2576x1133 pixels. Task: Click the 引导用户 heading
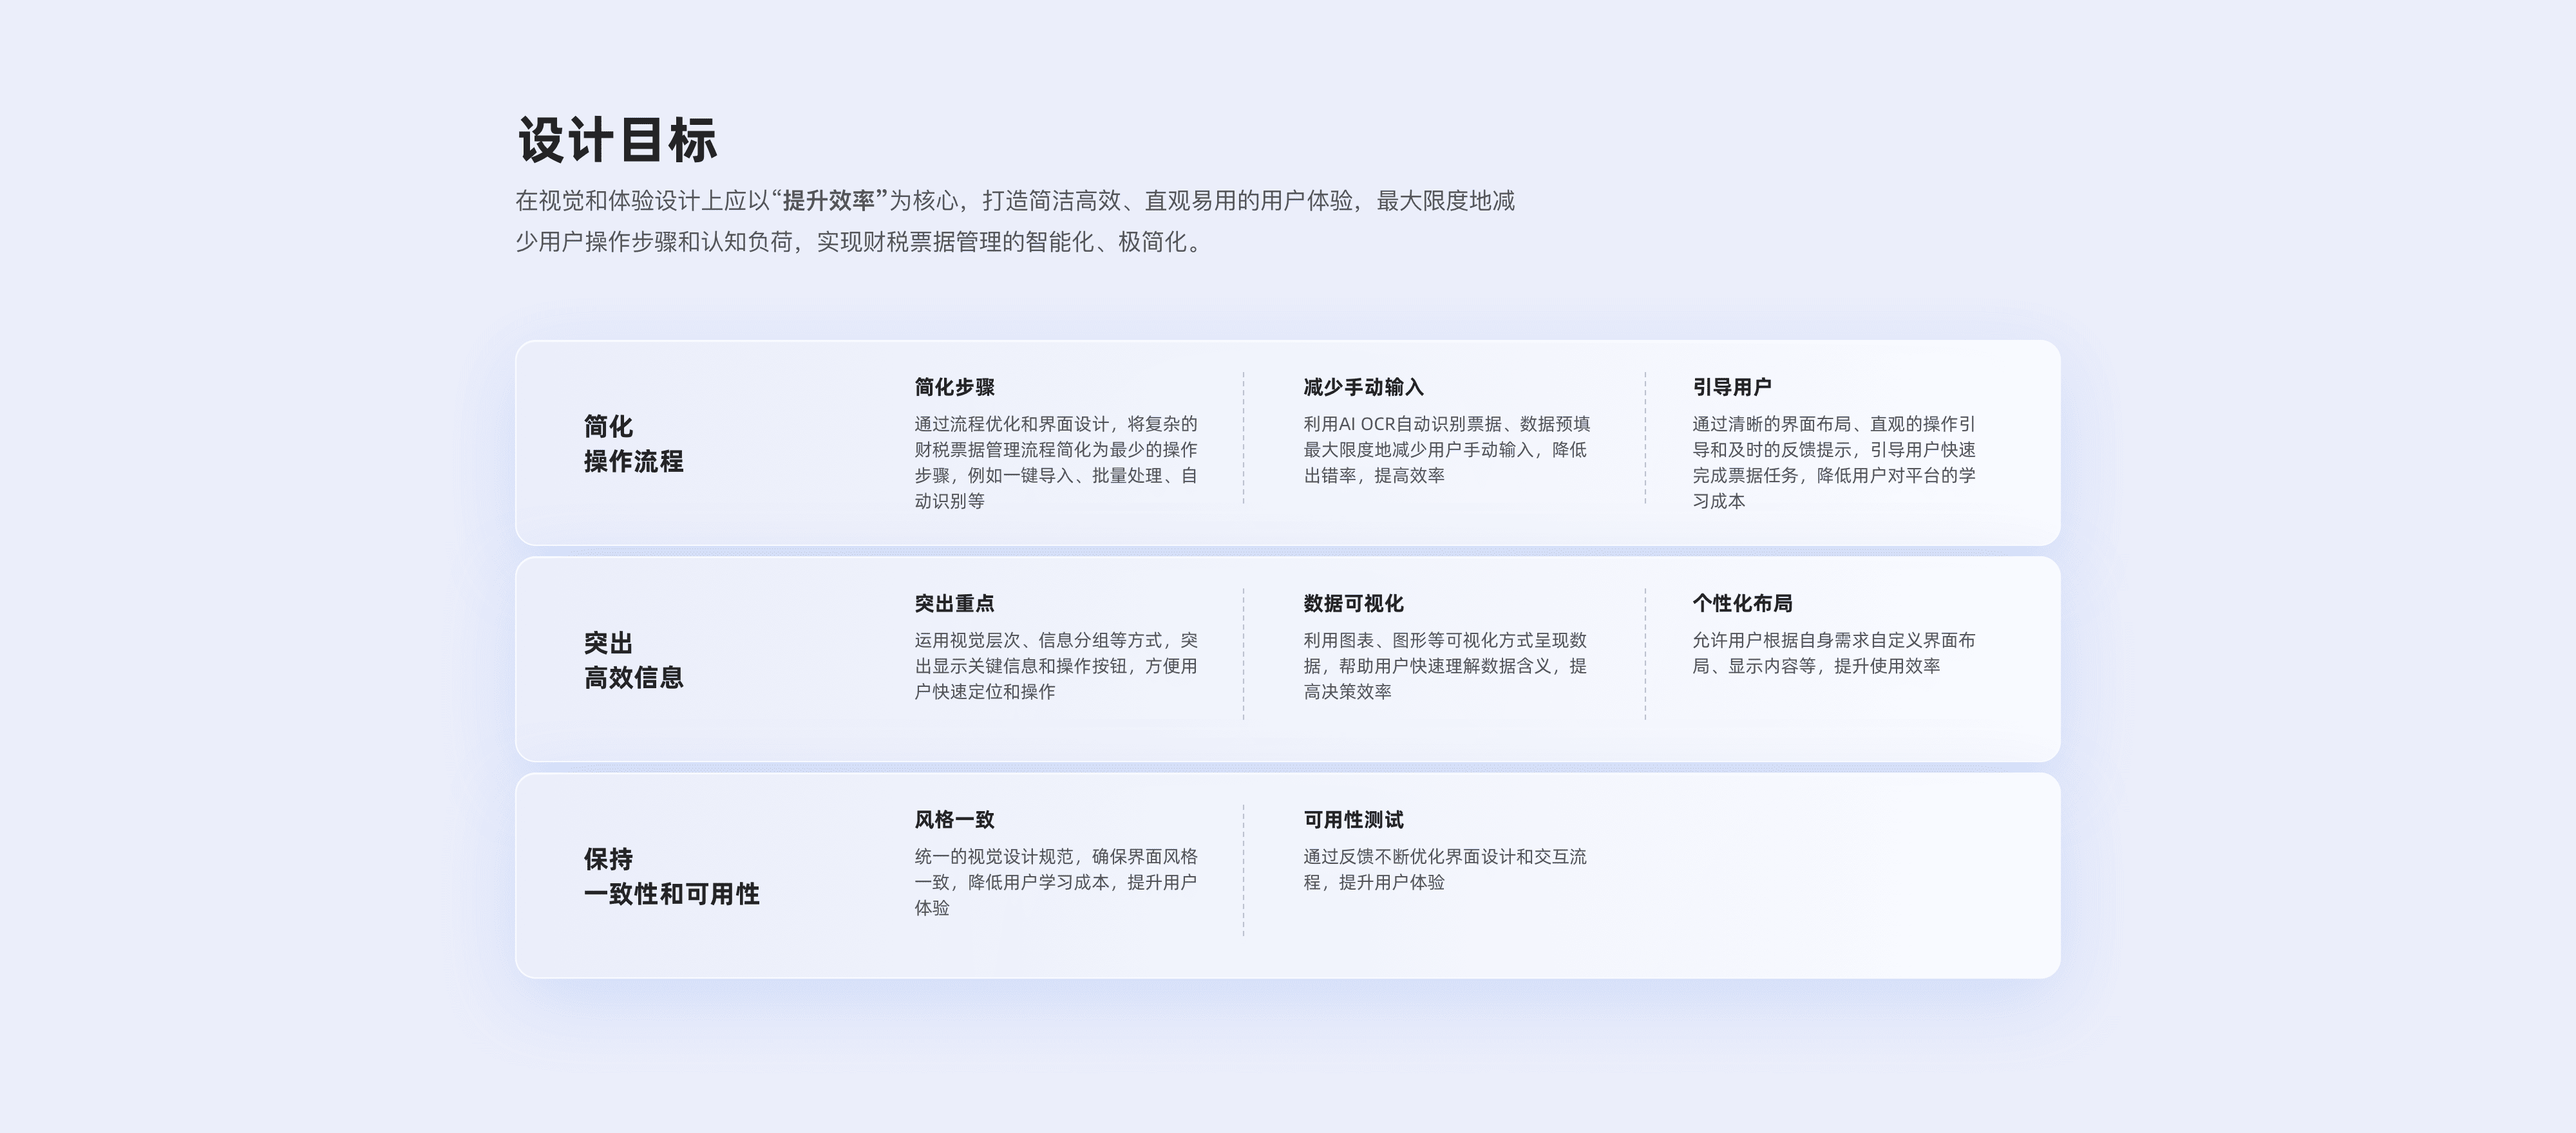point(1731,387)
